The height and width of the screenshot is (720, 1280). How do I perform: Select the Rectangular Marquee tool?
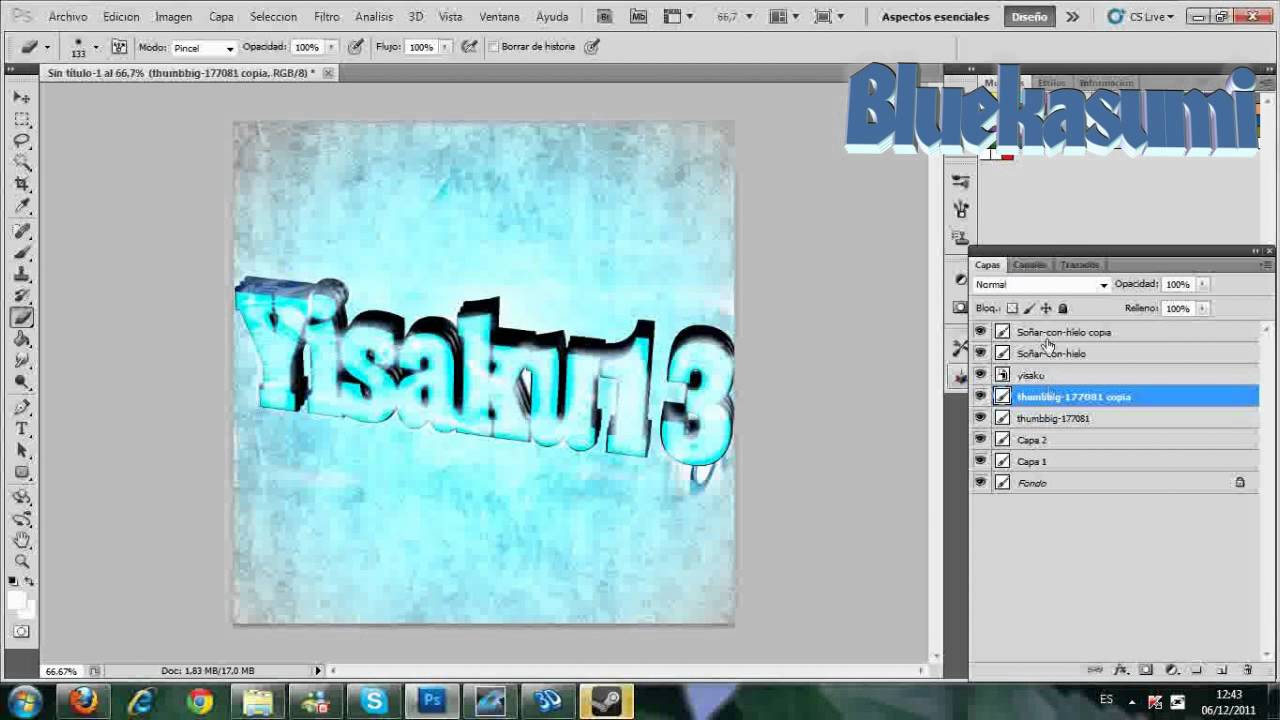tap(22, 119)
